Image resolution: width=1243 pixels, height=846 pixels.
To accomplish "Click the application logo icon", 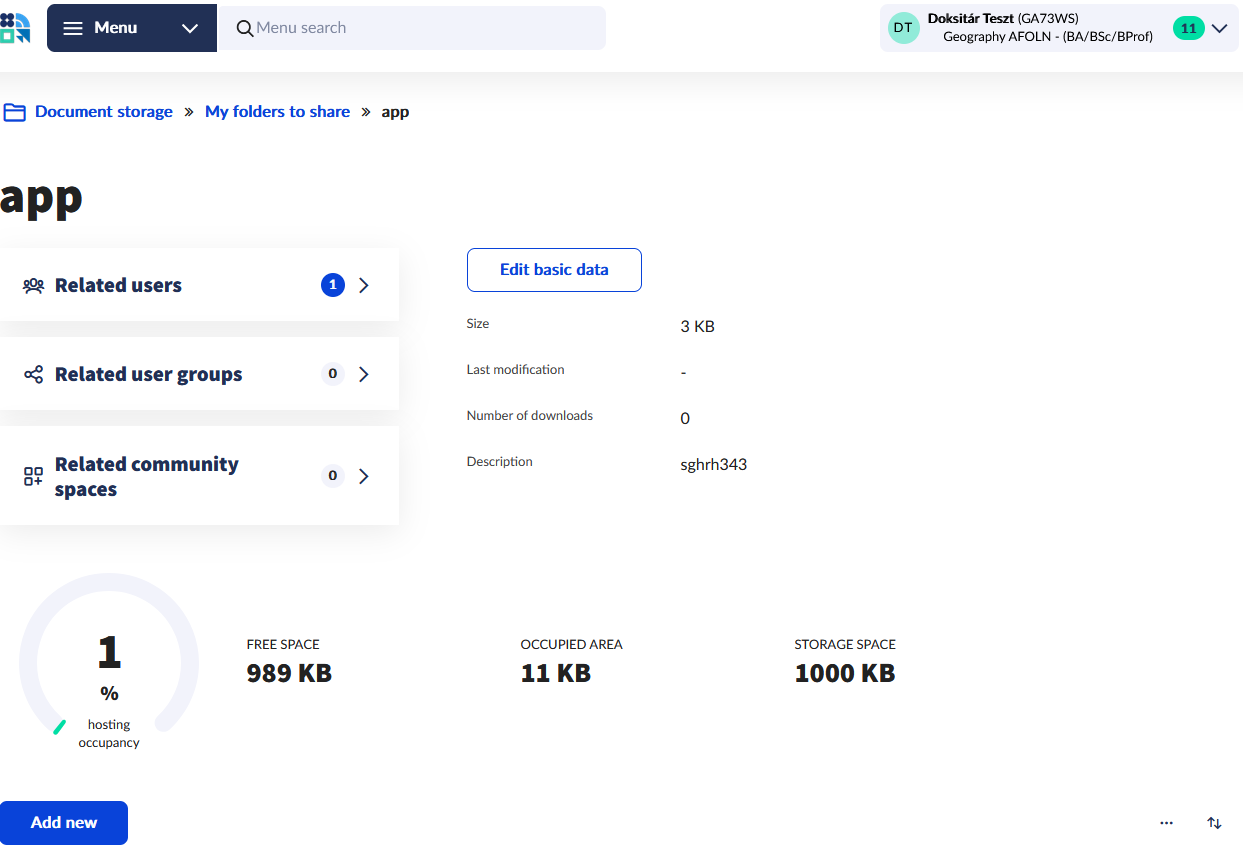I will pyautogui.click(x=15, y=28).
